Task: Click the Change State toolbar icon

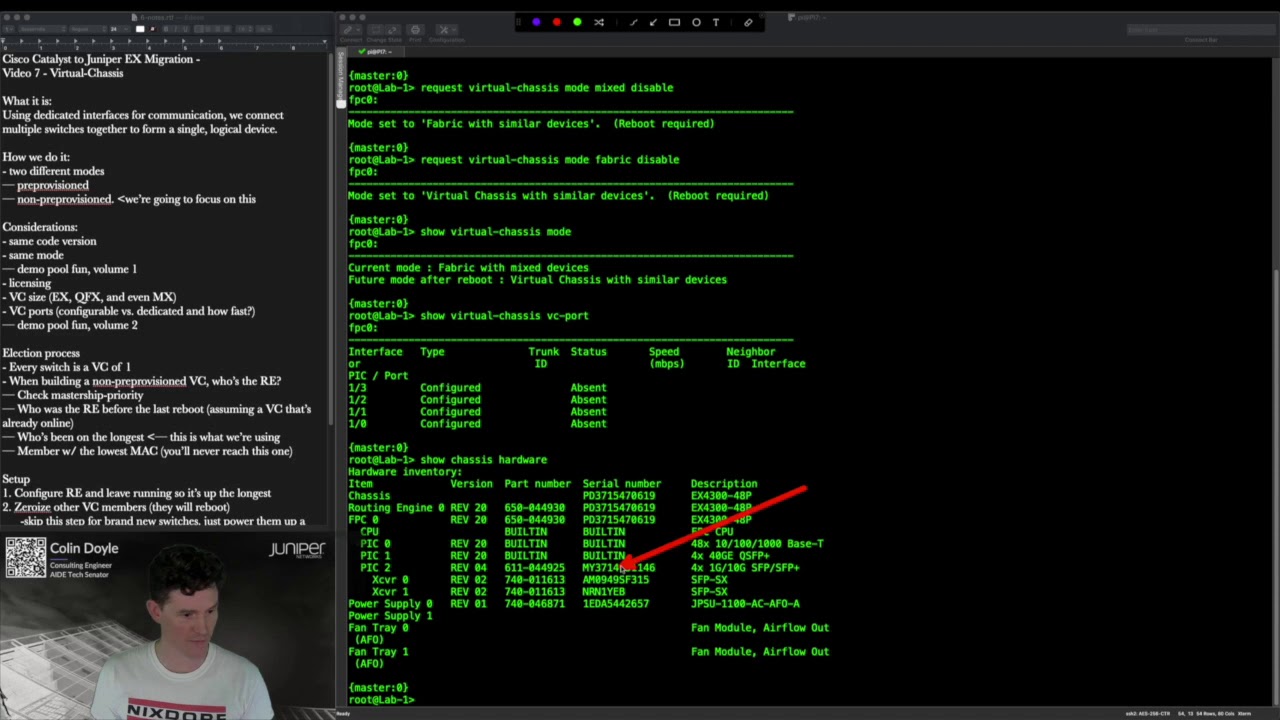Action: 385,30
